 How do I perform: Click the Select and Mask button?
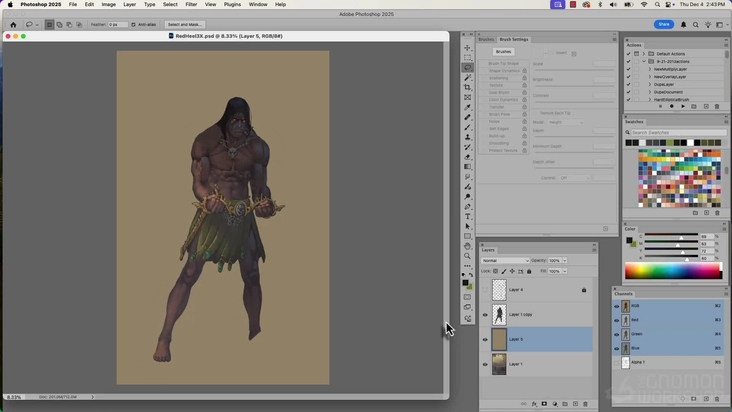(184, 24)
